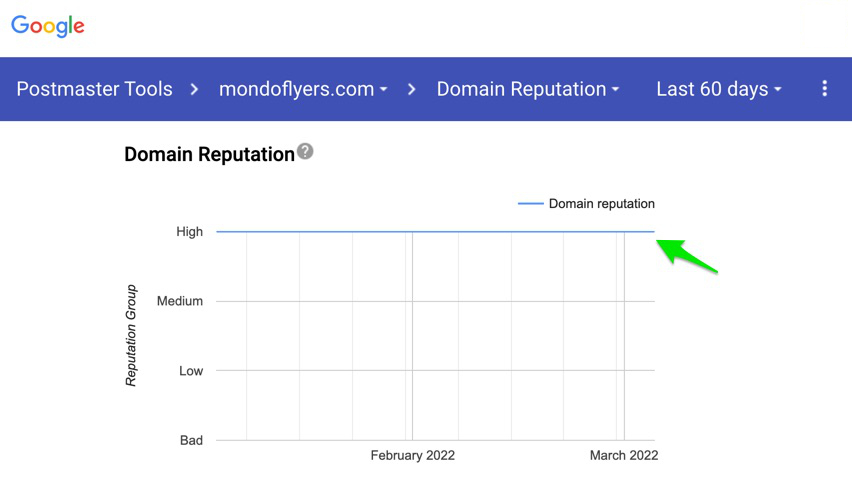Image resolution: width=852 pixels, height=479 pixels.
Task: Click the March 2022 axis label
Action: tap(624, 455)
